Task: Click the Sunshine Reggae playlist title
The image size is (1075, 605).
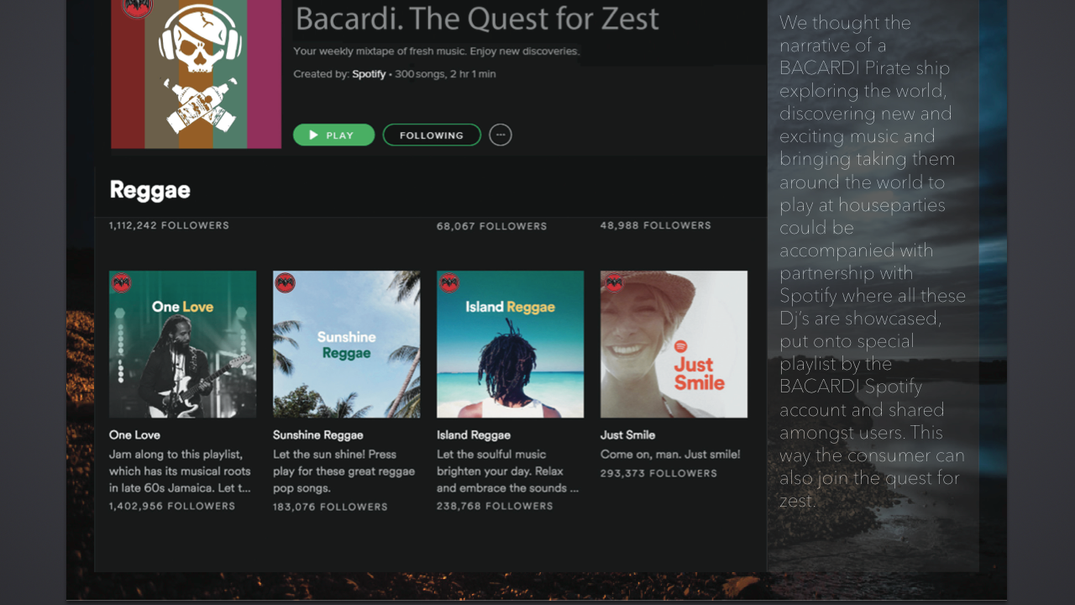Action: [x=318, y=435]
